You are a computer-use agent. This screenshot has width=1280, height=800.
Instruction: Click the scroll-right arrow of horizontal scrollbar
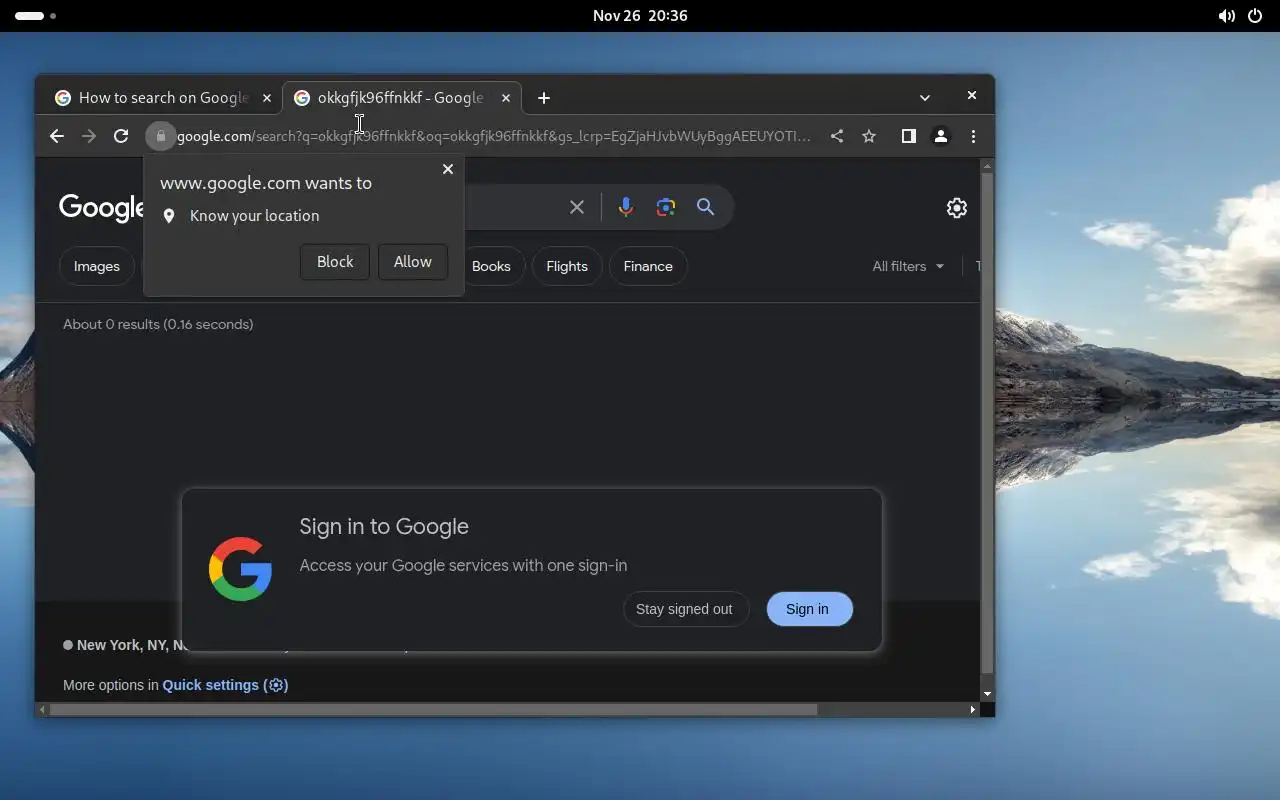point(973,710)
